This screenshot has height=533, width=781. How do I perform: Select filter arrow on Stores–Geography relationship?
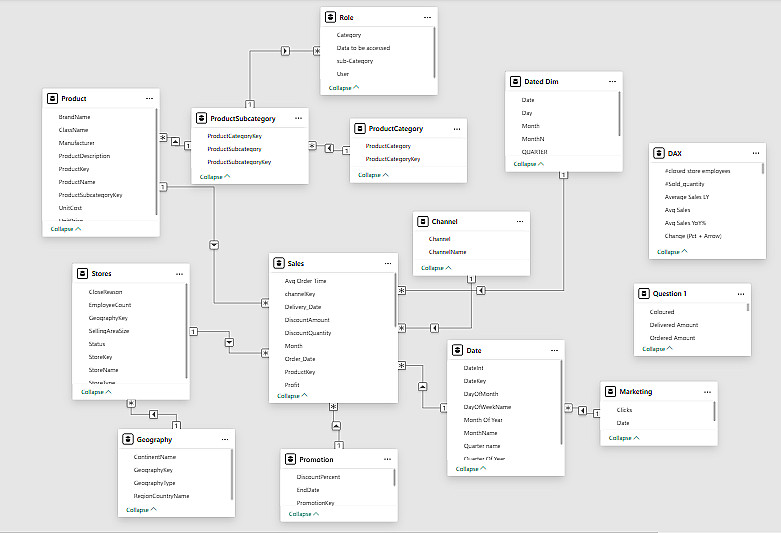pyautogui.click(x=153, y=414)
